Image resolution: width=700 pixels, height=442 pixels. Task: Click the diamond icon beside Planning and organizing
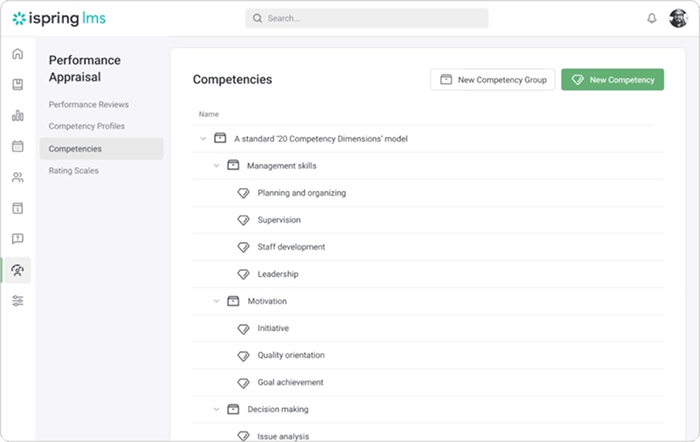[x=243, y=193]
